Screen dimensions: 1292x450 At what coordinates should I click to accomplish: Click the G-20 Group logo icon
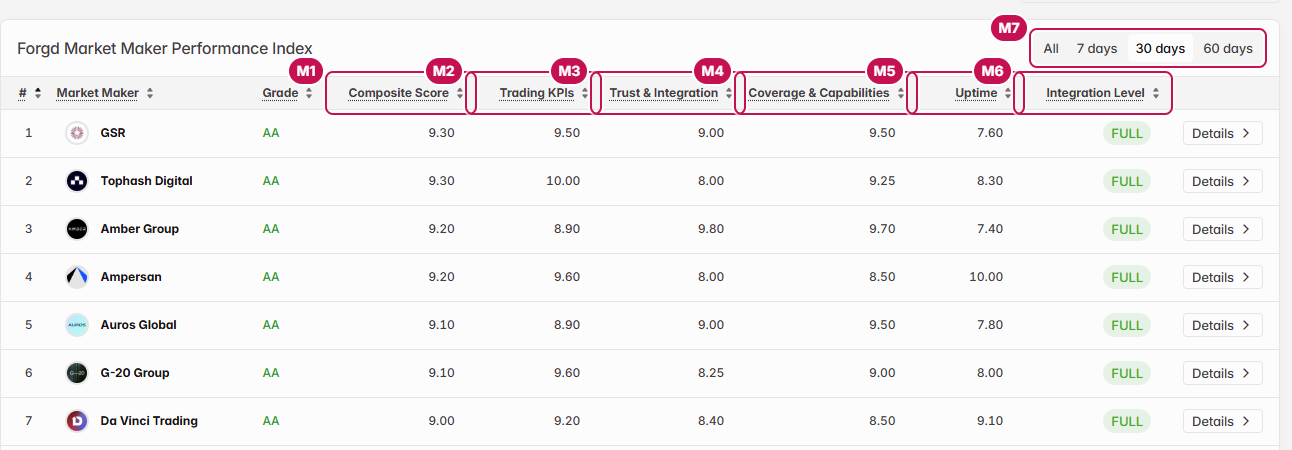(77, 373)
